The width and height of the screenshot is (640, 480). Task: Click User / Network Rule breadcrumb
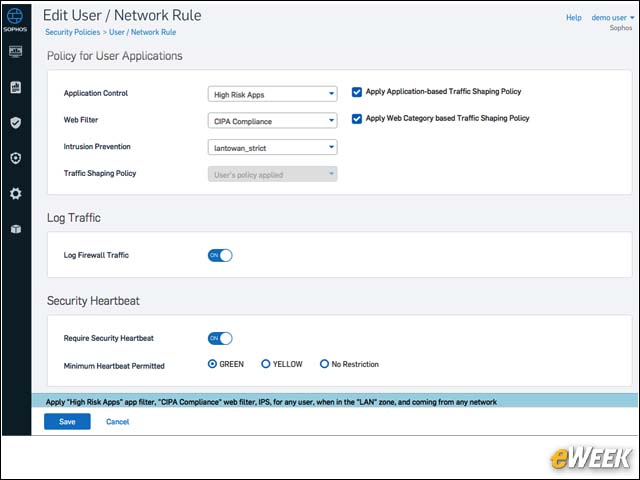[x=142, y=32]
